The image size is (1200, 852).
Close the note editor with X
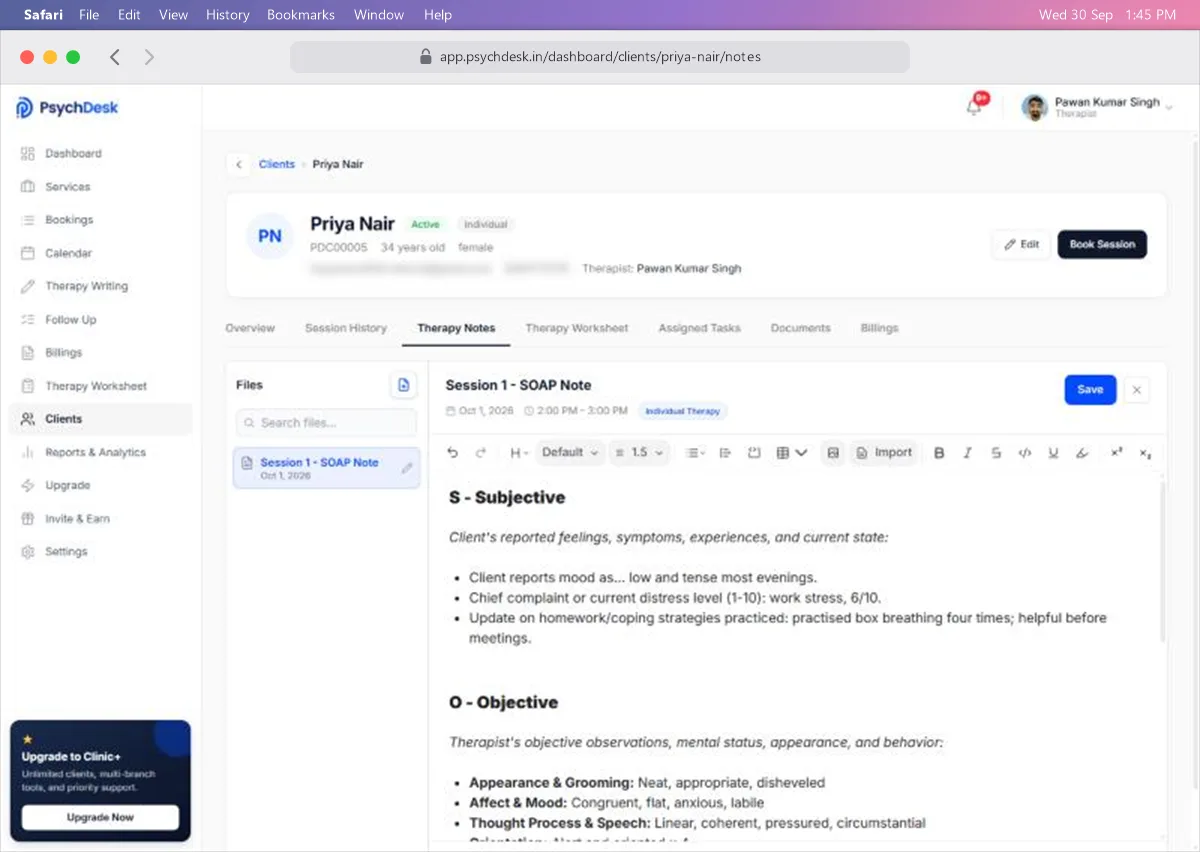click(x=1136, y=390)
